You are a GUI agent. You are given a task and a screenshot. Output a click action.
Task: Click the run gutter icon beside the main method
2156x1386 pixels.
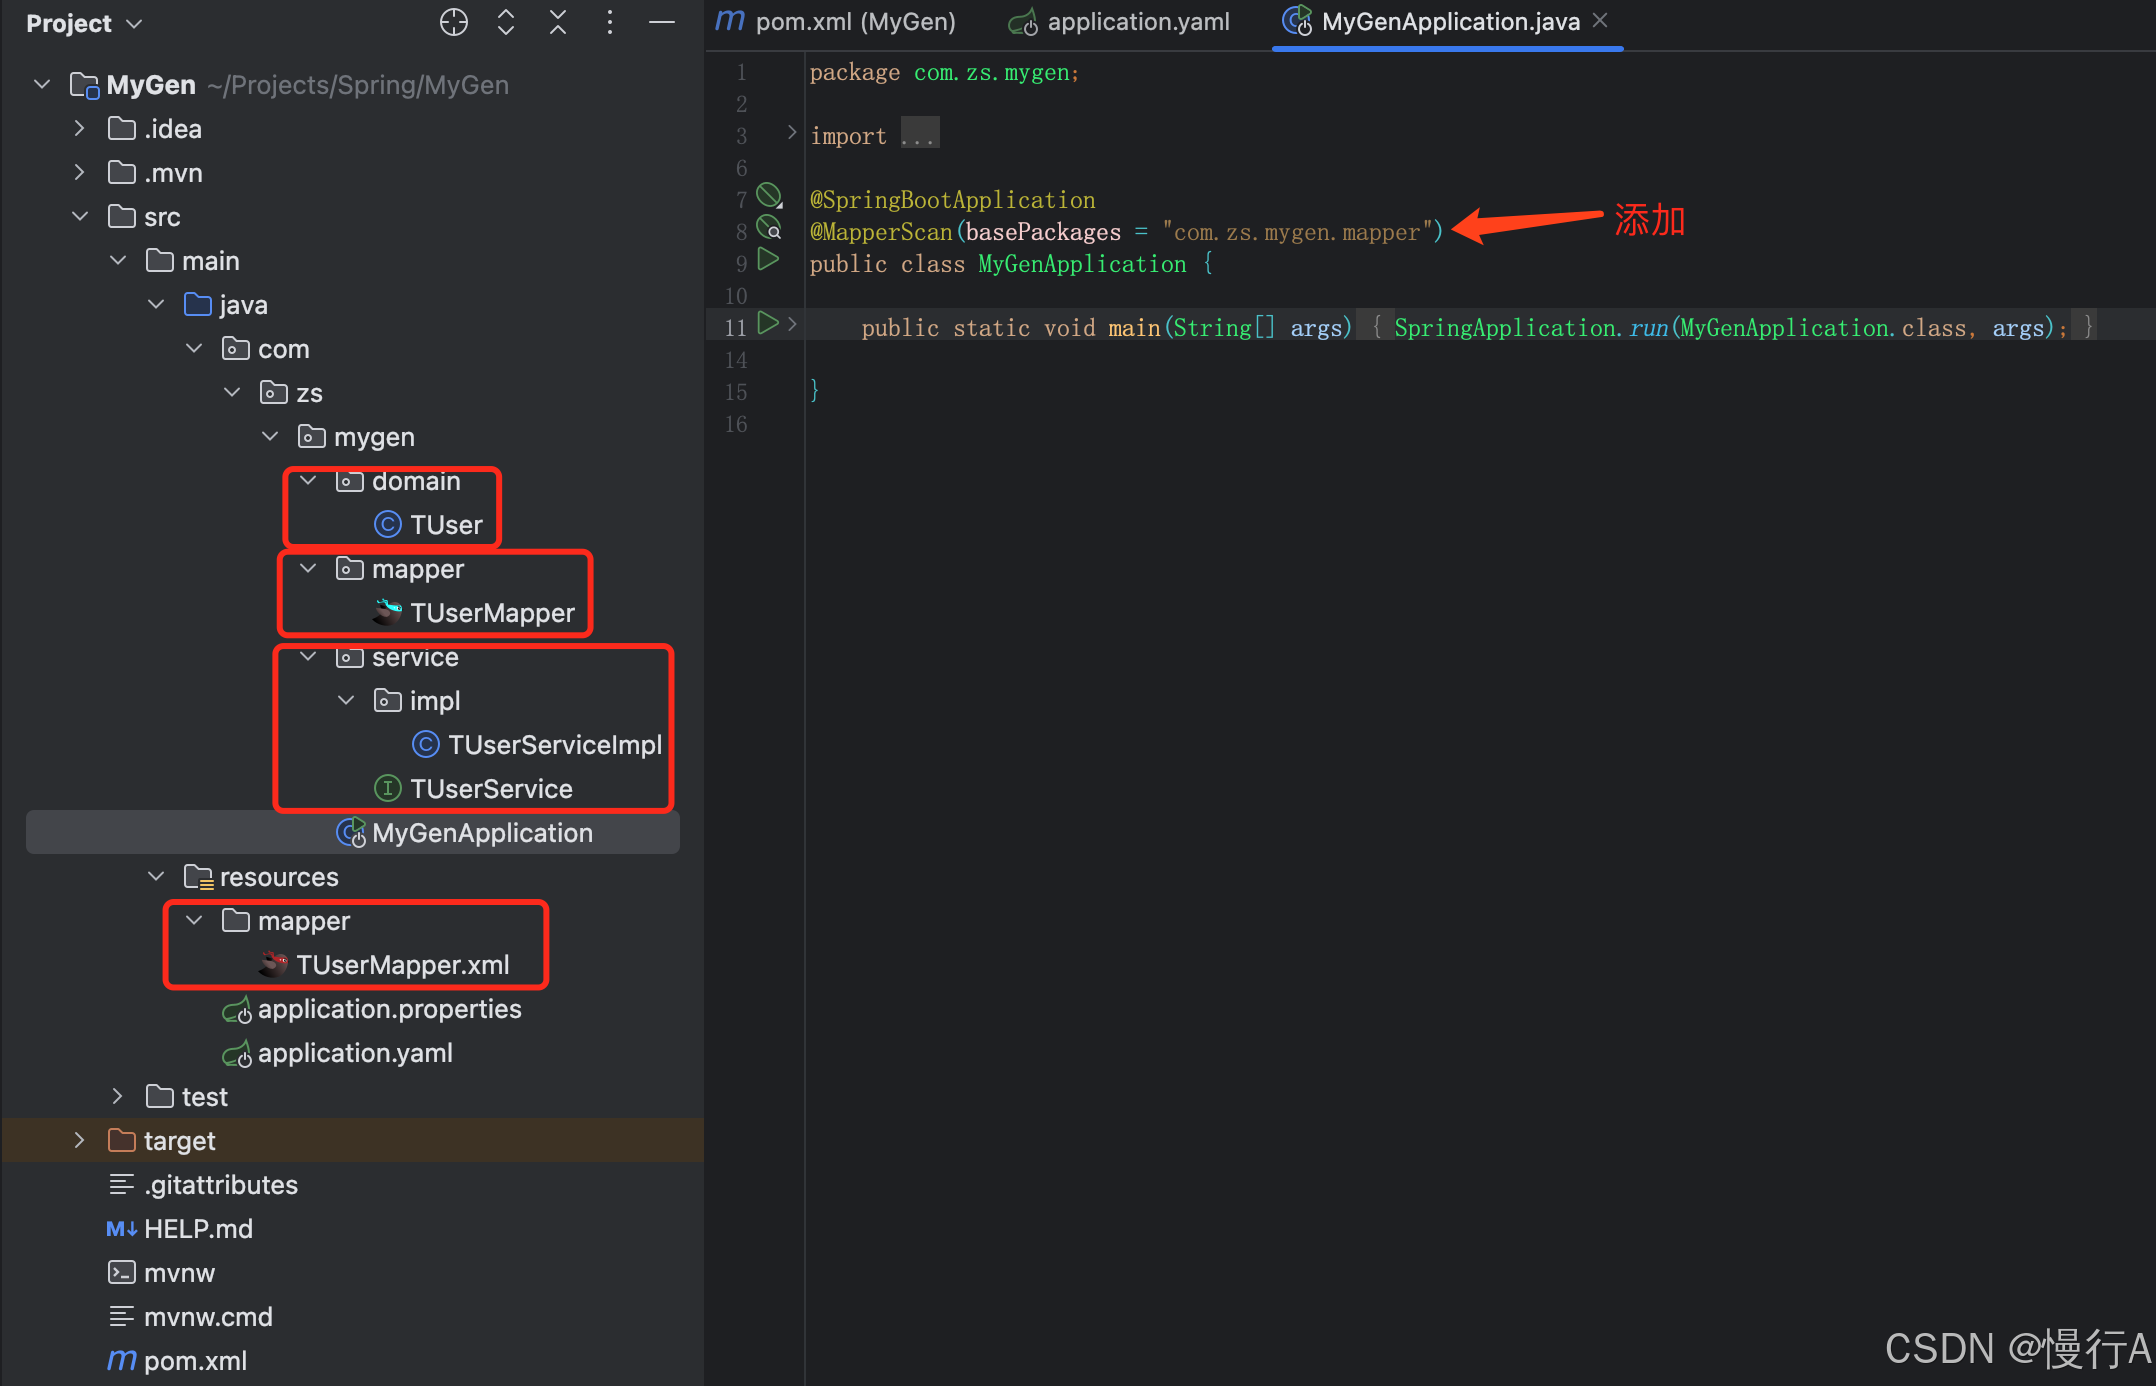(768, 323)
